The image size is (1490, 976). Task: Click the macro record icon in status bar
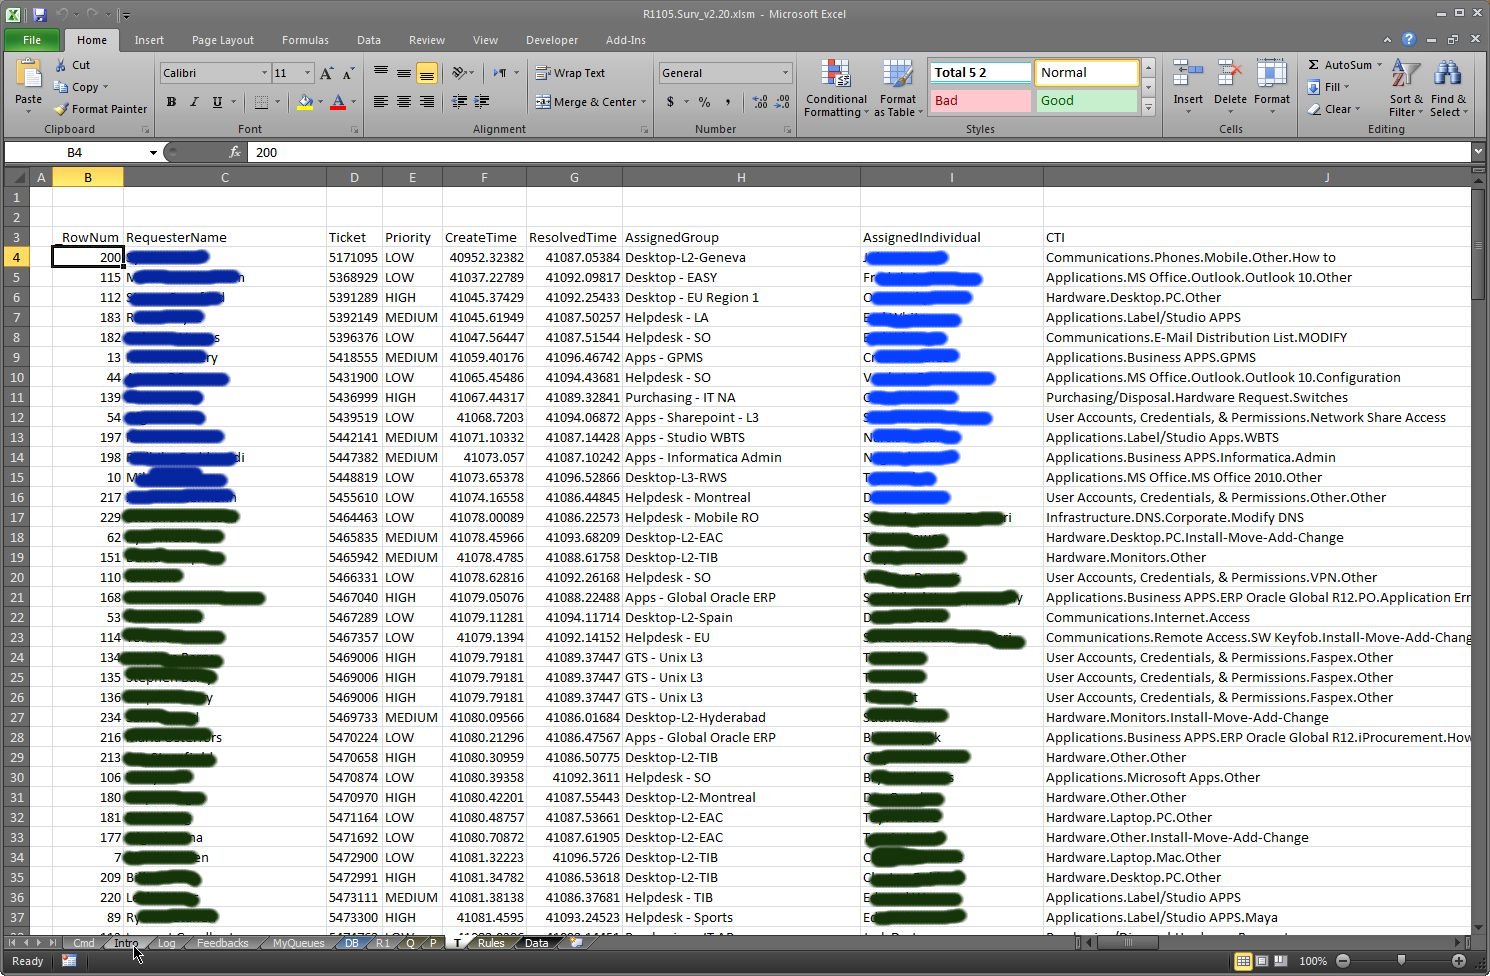pyautogui.click(x=69, y=961)
